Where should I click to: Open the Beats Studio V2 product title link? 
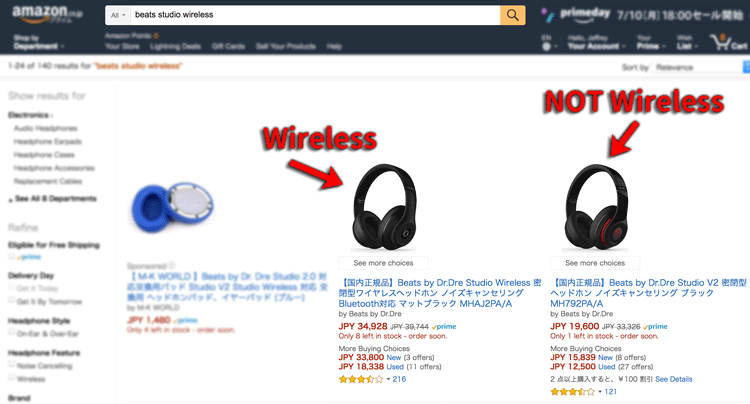point(648,293)
